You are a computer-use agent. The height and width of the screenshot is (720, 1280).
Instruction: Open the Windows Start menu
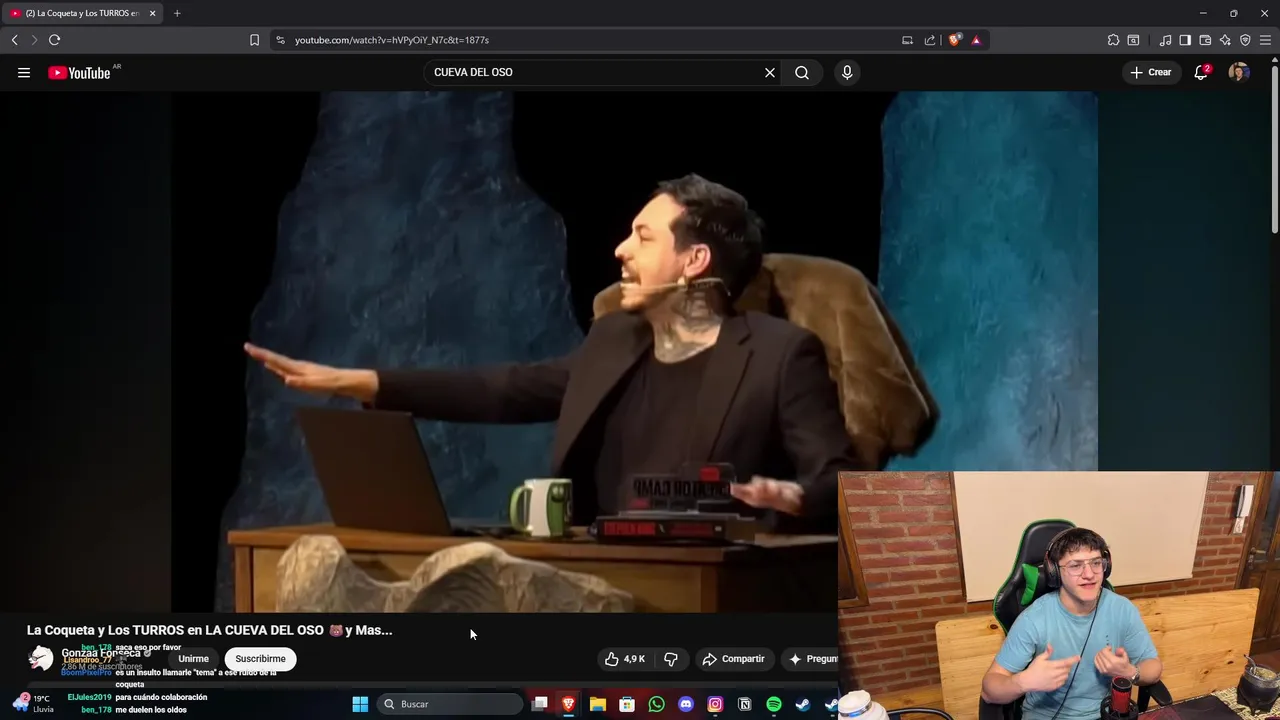(360, 704)
